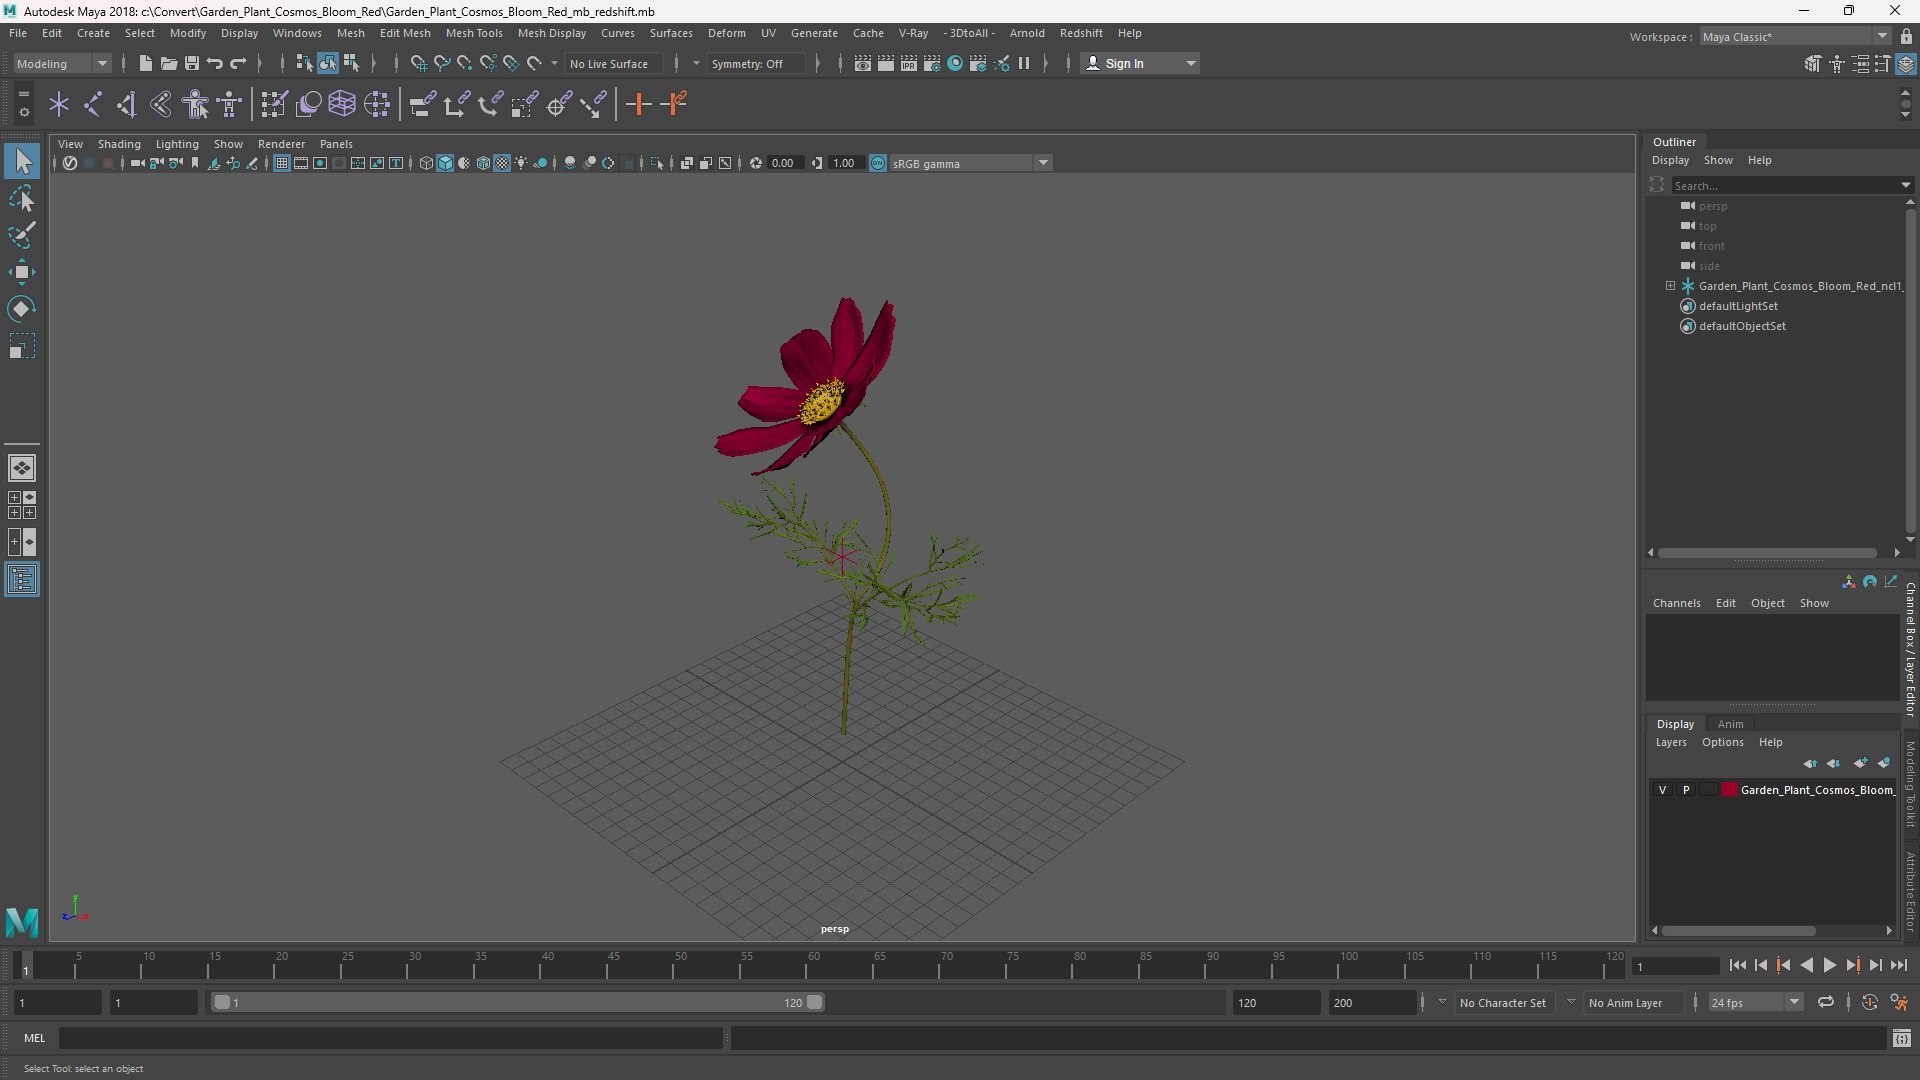Open the Shading panel menu

pyautogui.click(x=119, y=144)
